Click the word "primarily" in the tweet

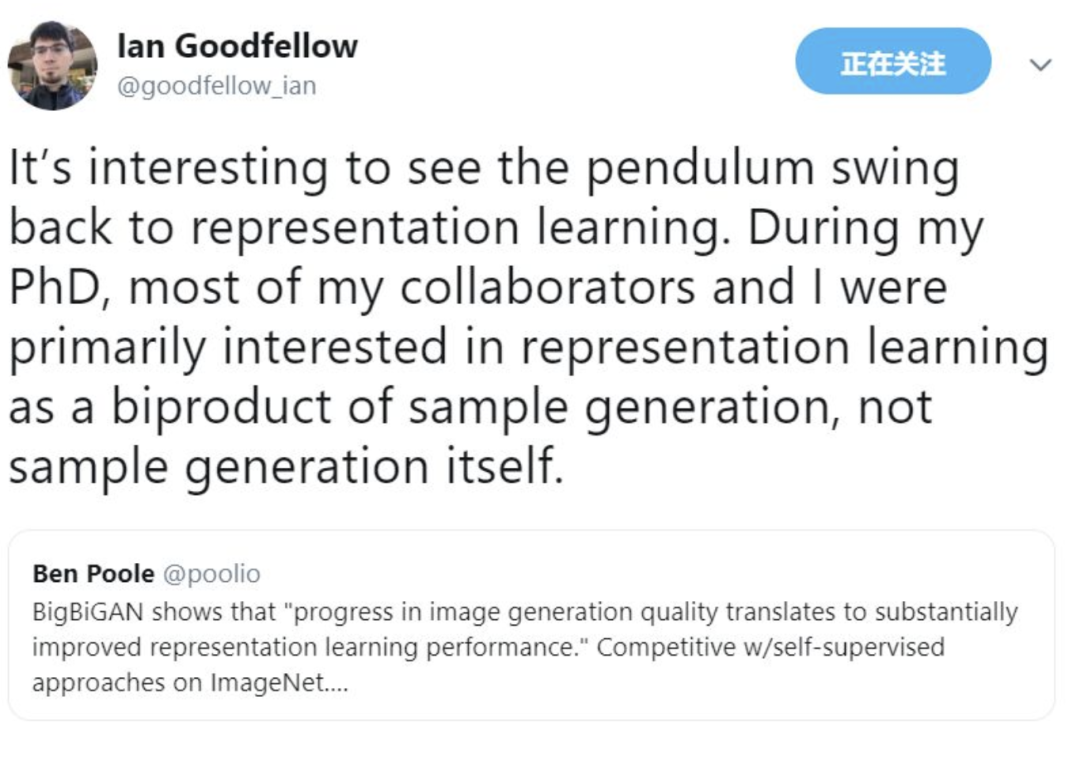(108, 349)
